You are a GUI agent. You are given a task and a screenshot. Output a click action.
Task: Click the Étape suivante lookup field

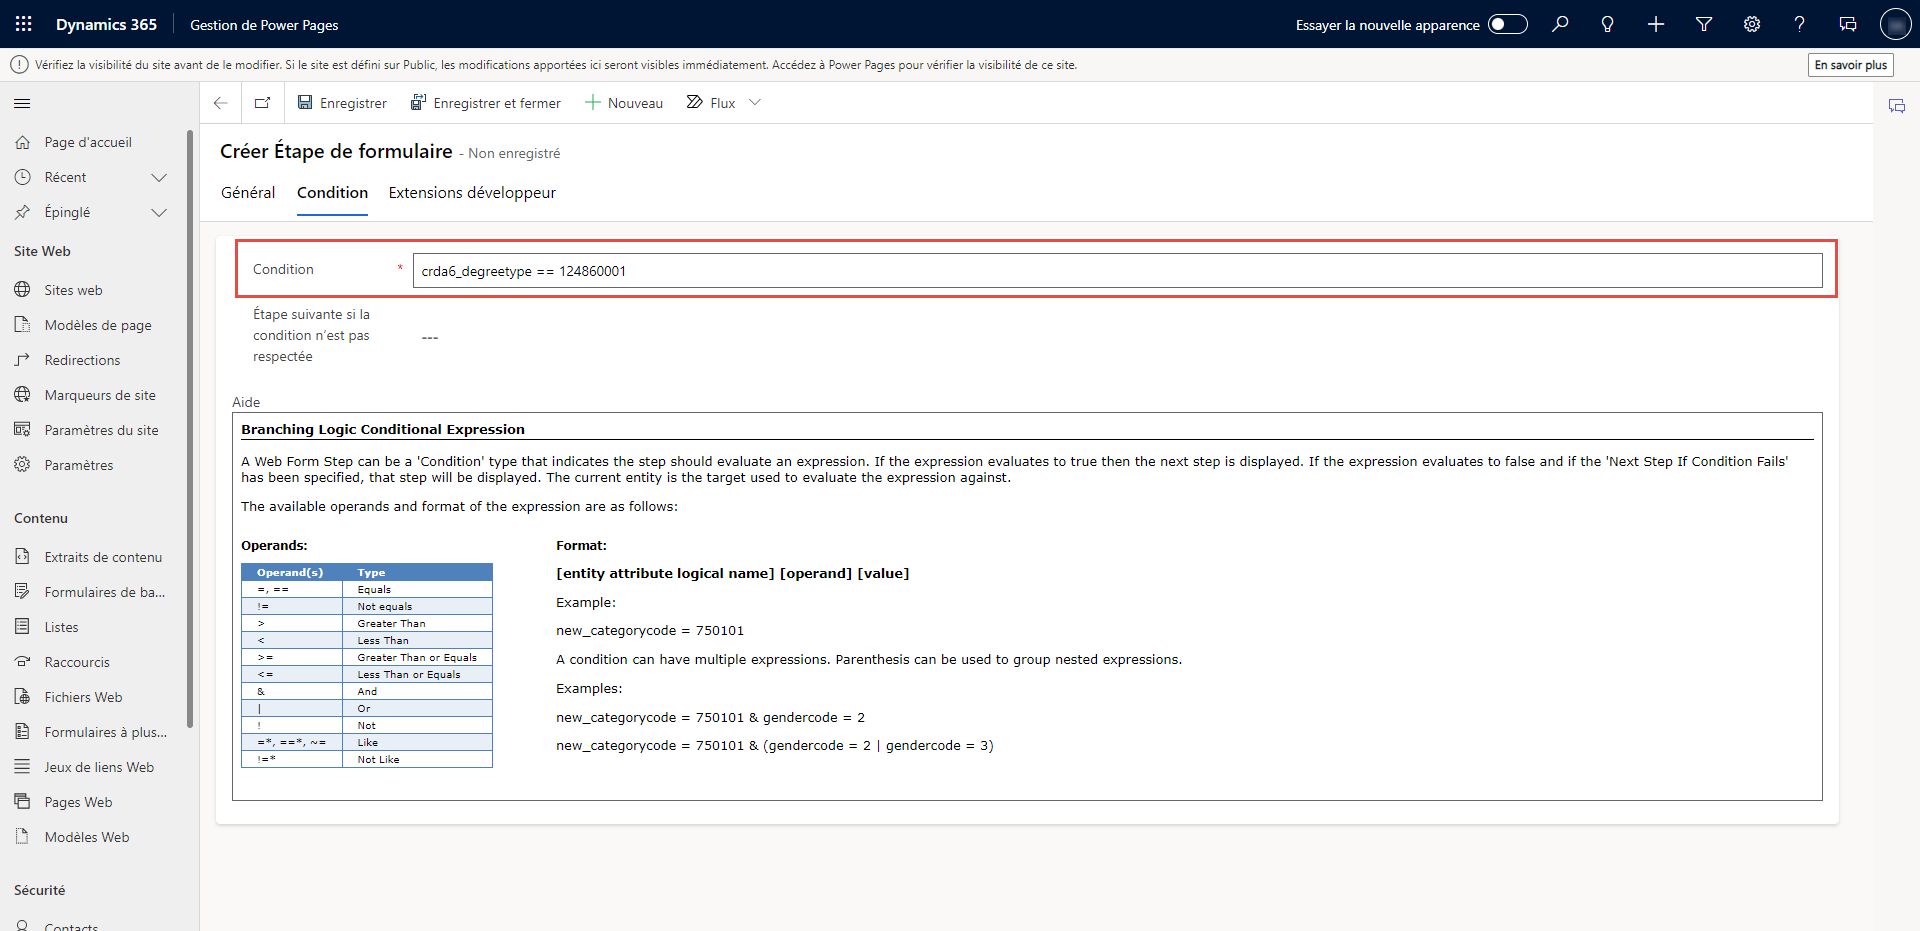[x=1117, y=337]
